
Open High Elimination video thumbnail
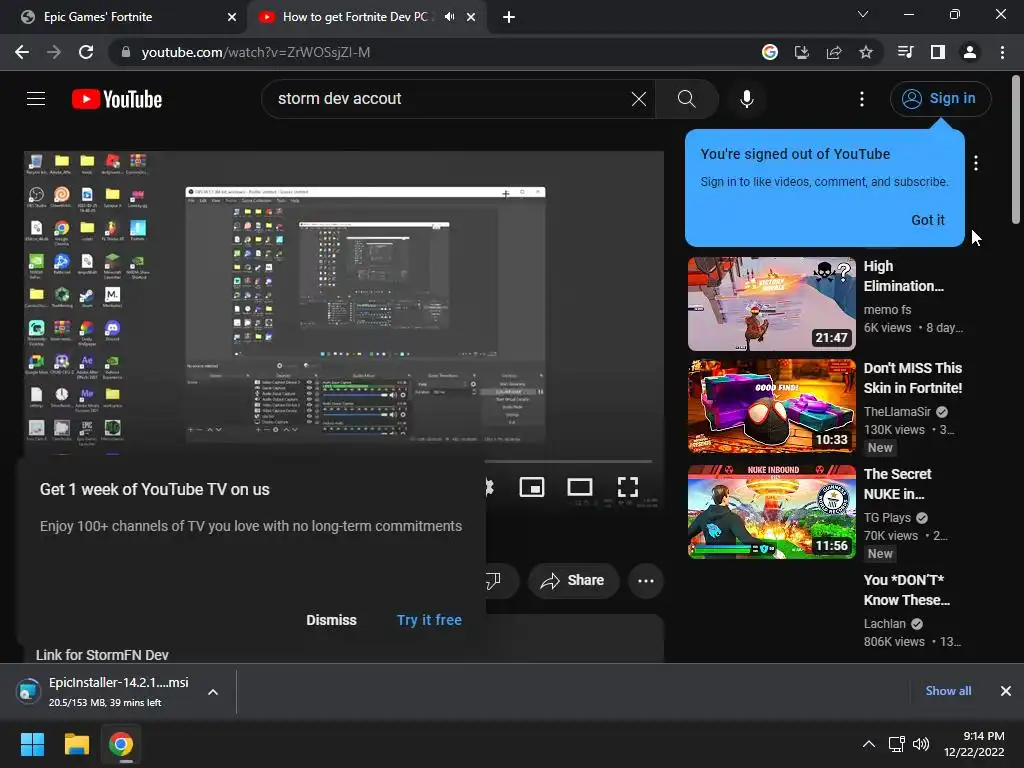(x=771, y=304)
